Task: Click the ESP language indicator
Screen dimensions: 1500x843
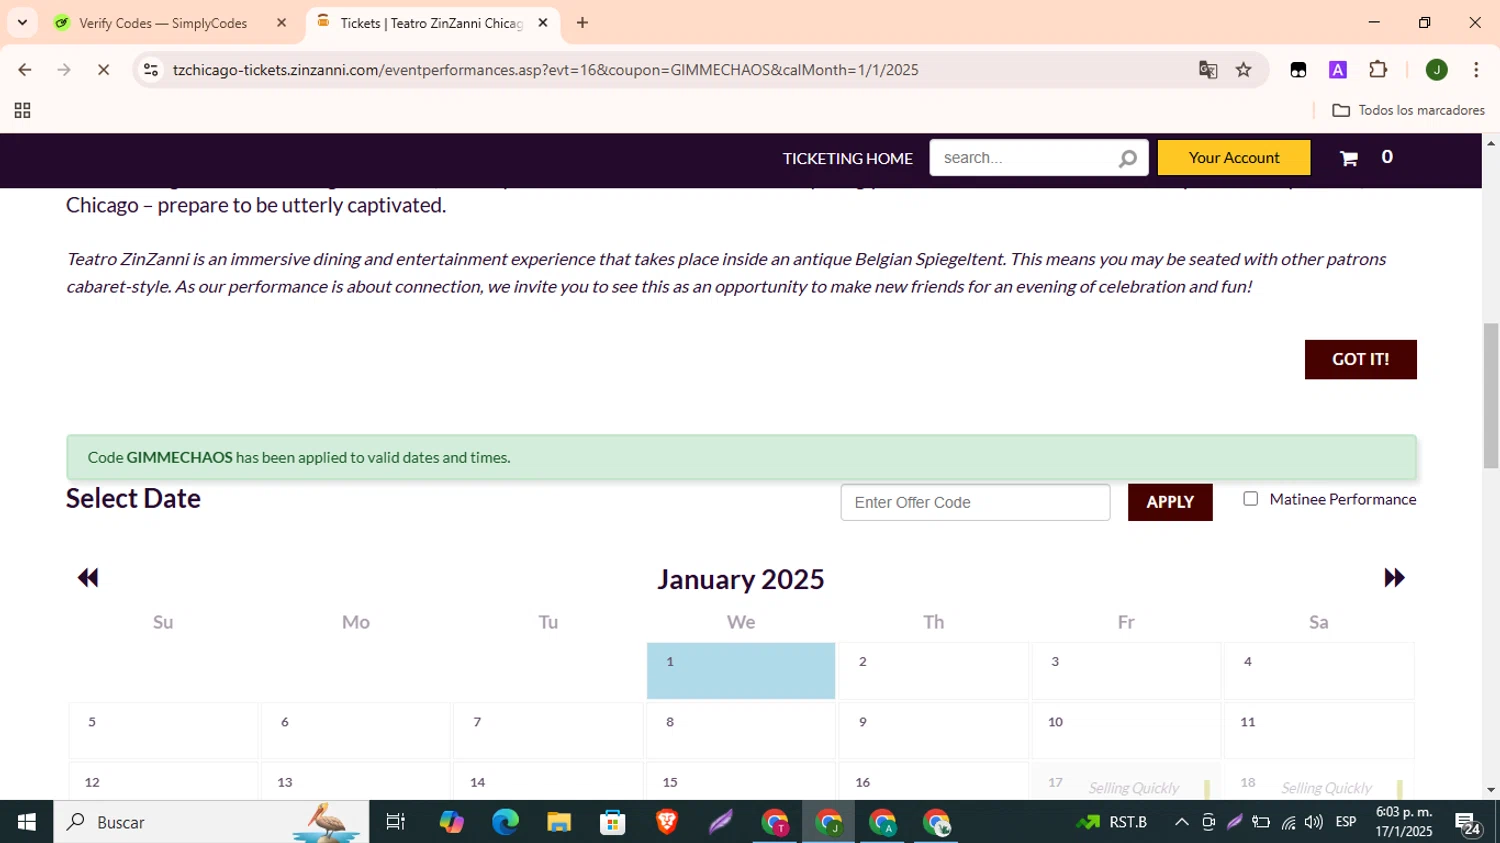Action: click(x=1346, y=822)
